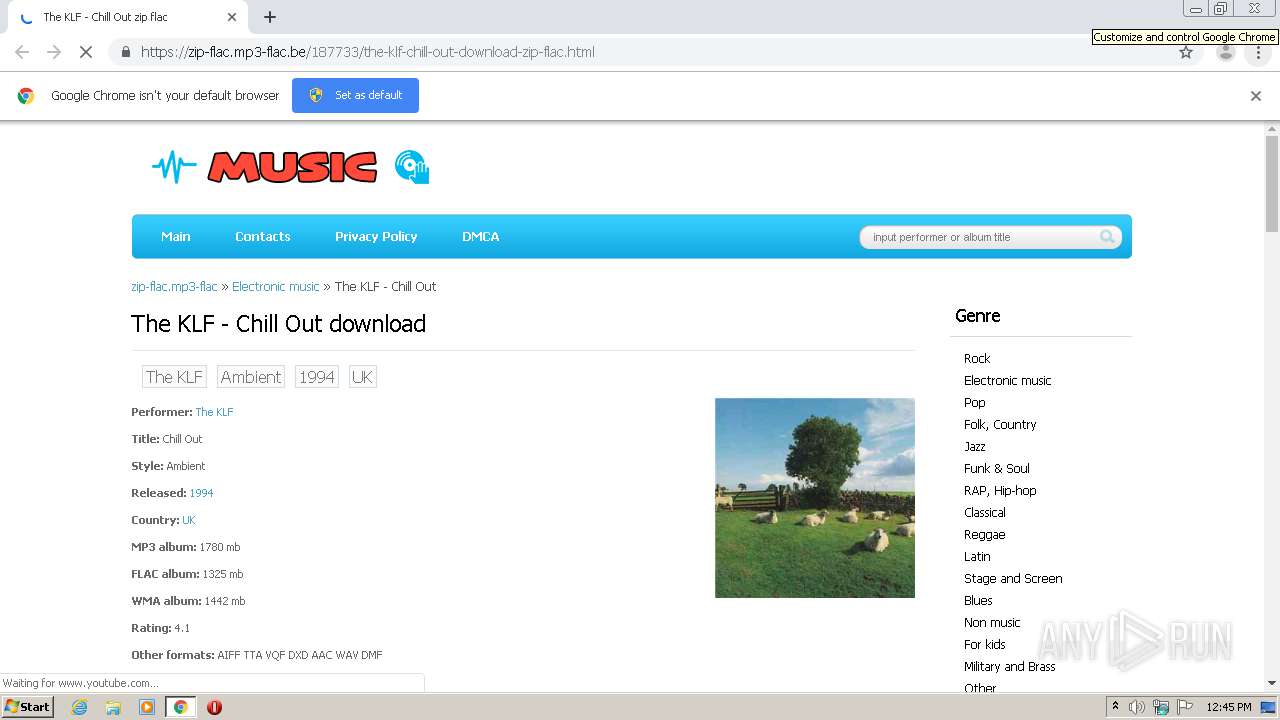Screen dimensions: 1280x720
Task: Click The KLF tag box
Action: click(174, 377)
